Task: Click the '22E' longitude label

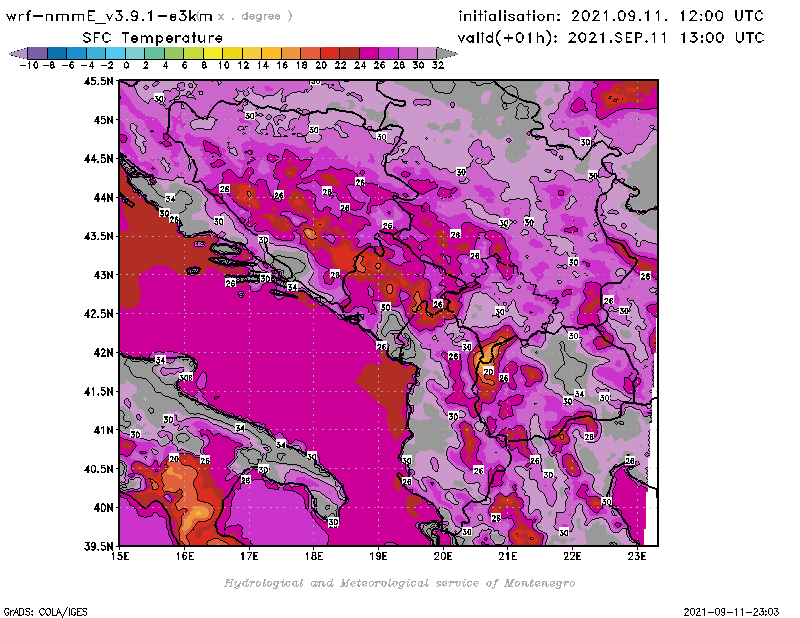Action: coord(572,556)
